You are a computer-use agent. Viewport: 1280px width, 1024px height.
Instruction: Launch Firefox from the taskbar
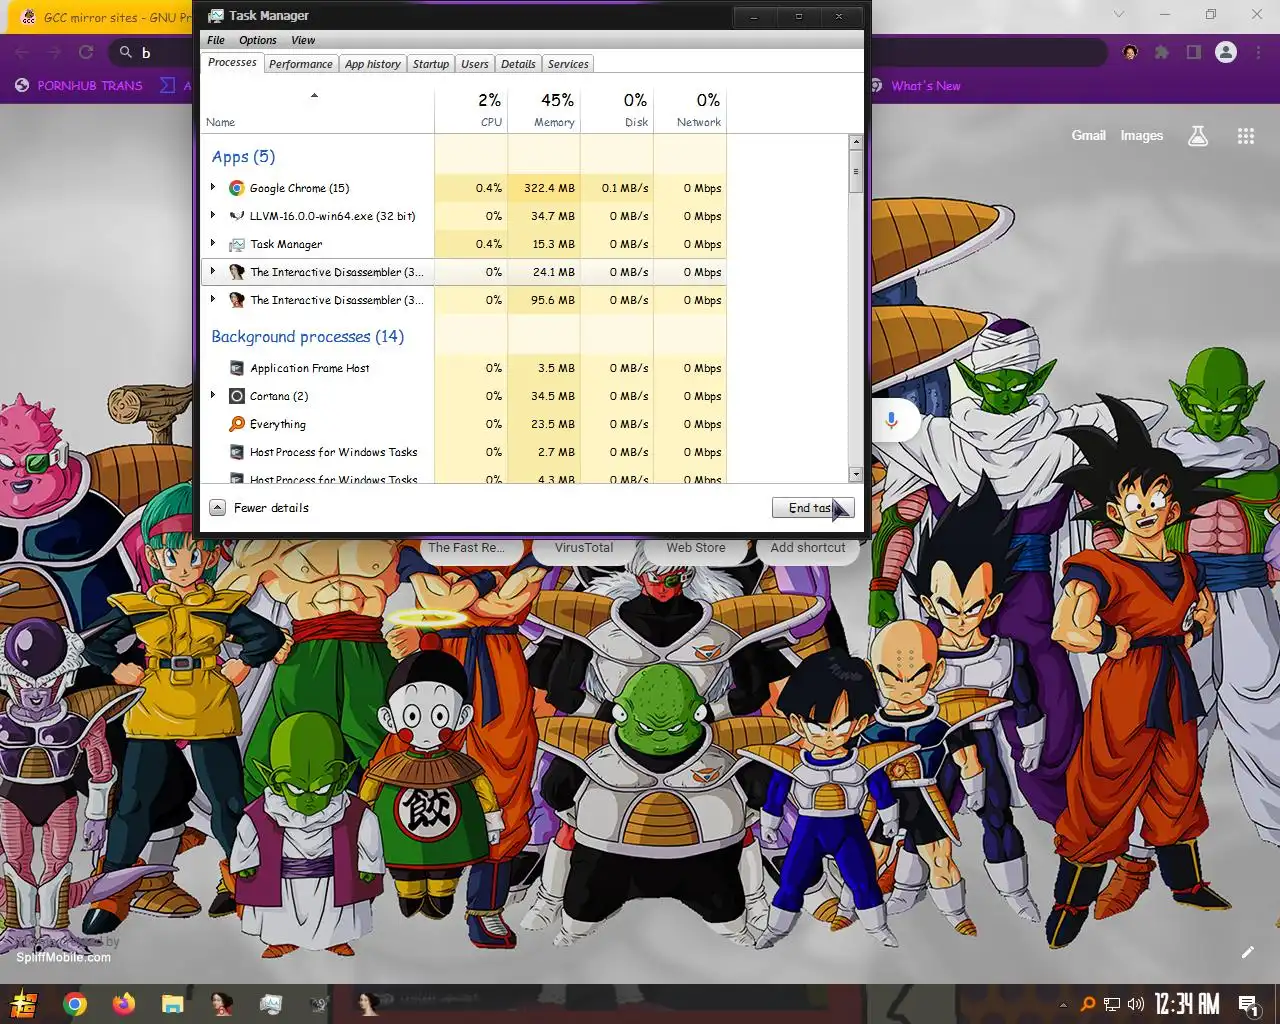pyautogui.click(x=124, y=1004)
